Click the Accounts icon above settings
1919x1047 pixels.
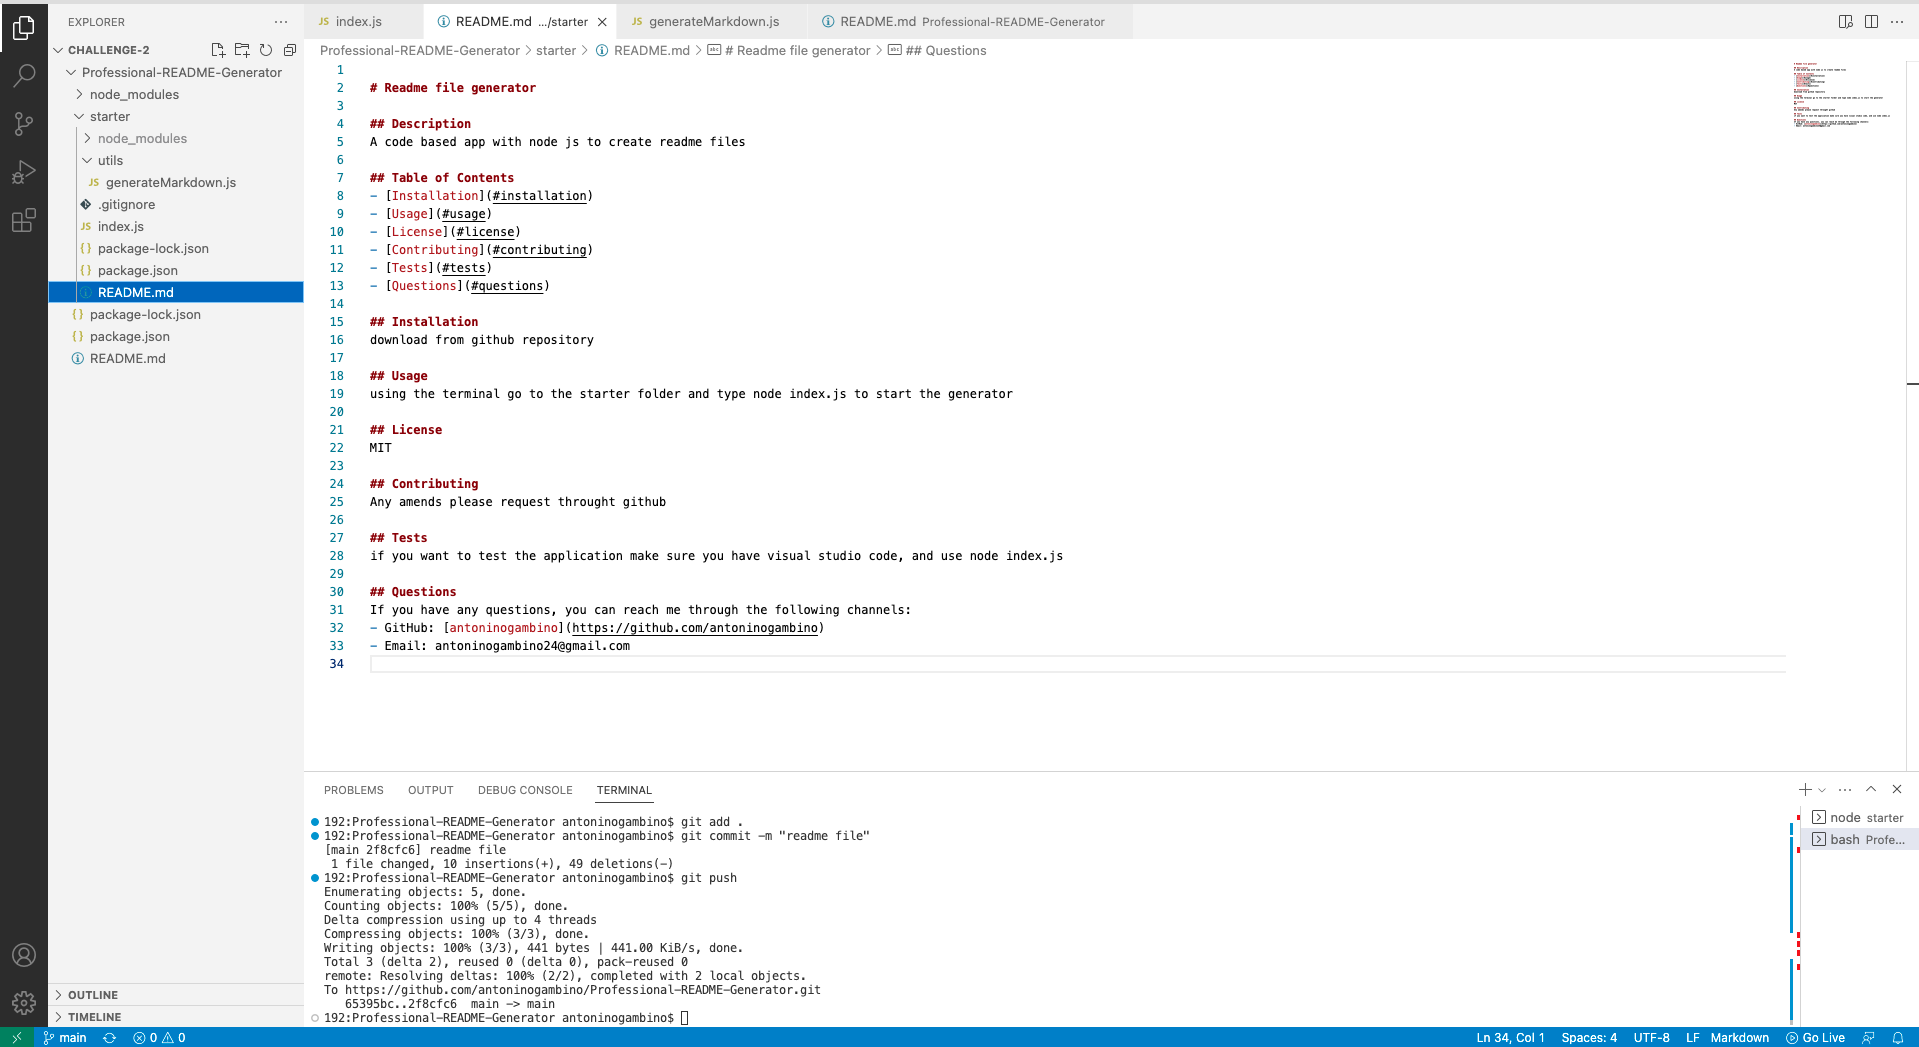(x=24, y=954)
